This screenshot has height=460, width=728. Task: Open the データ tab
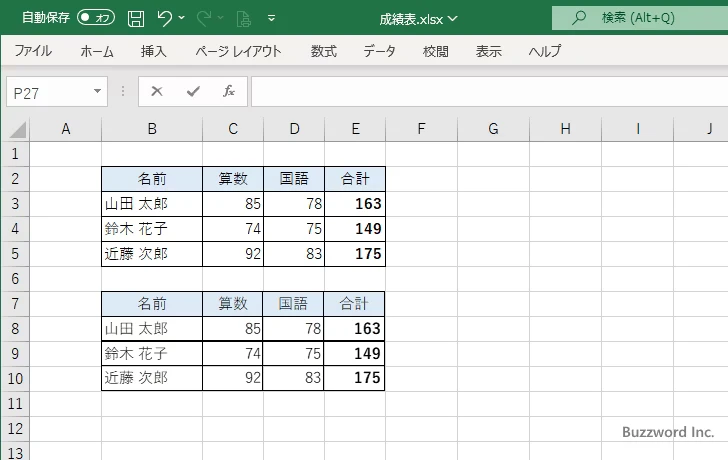[x=379, y=51]
